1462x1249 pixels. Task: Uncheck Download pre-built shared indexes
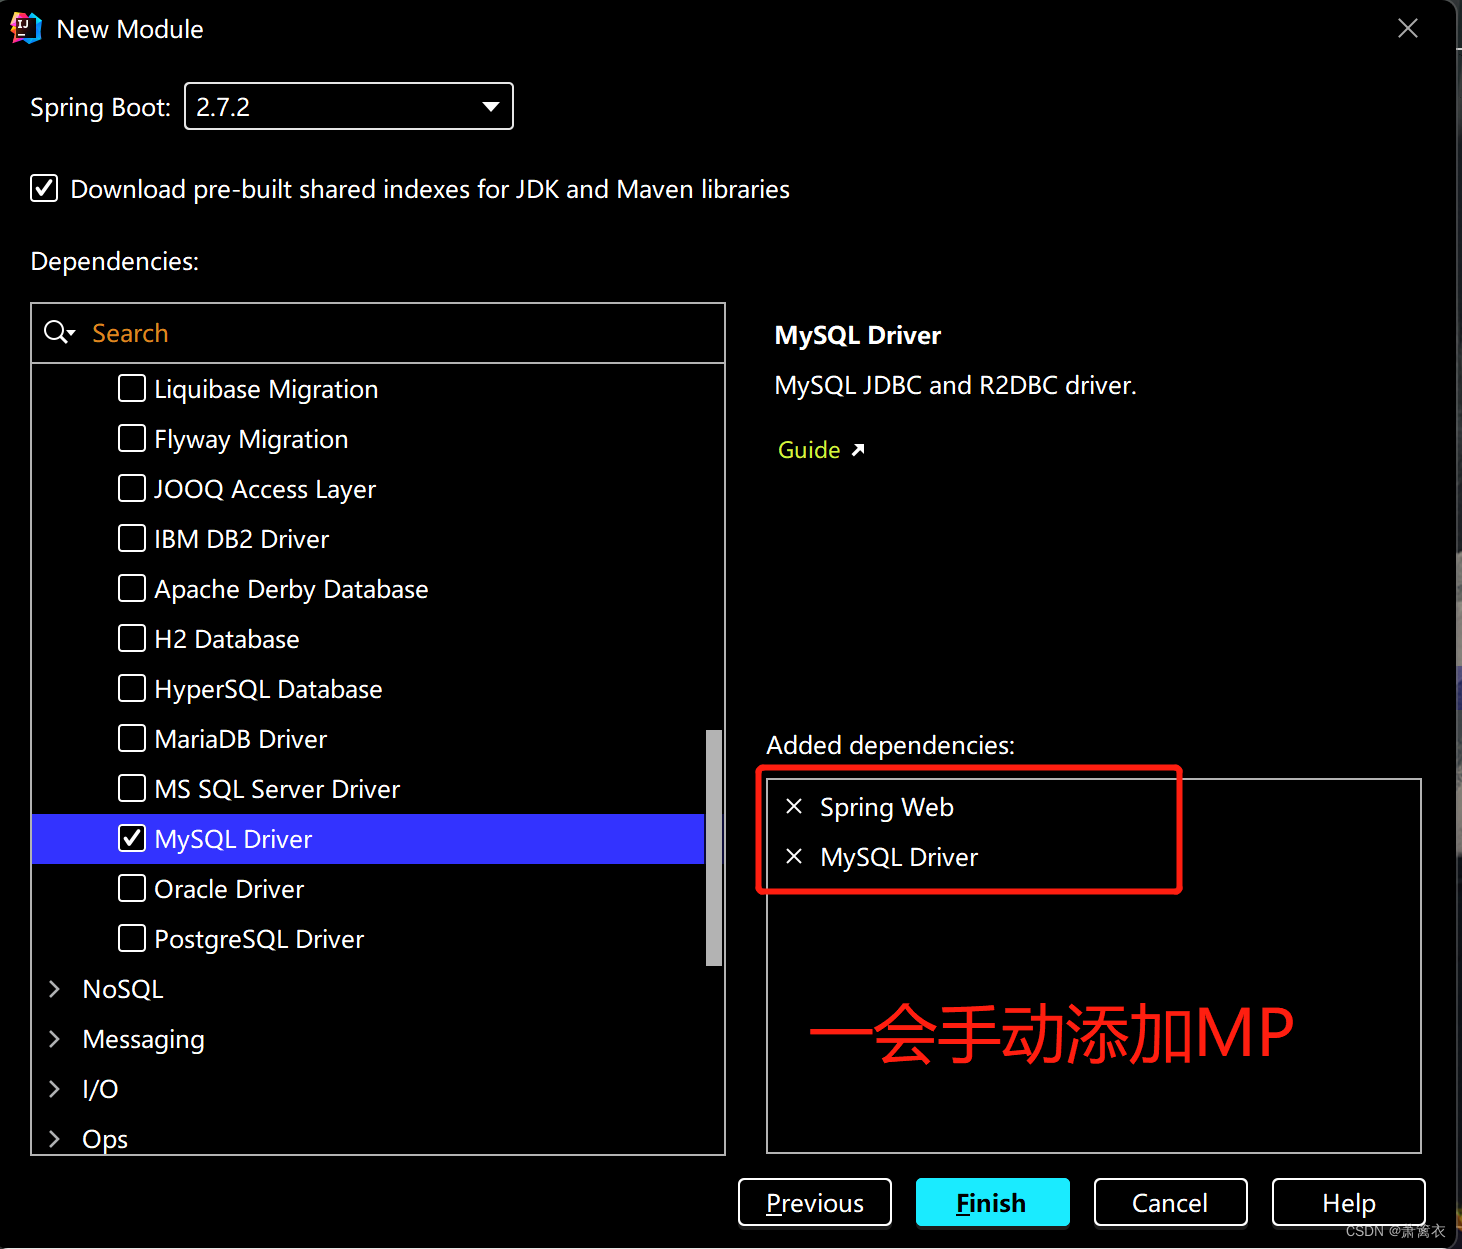pos(44,188)
